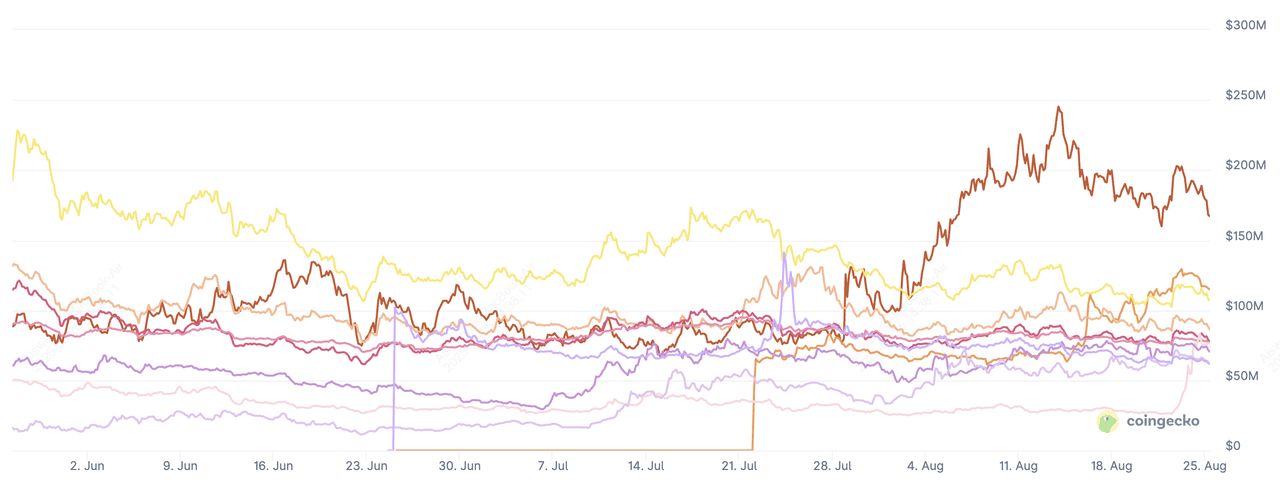Click the coingecko watermark text

point(1162,422)
